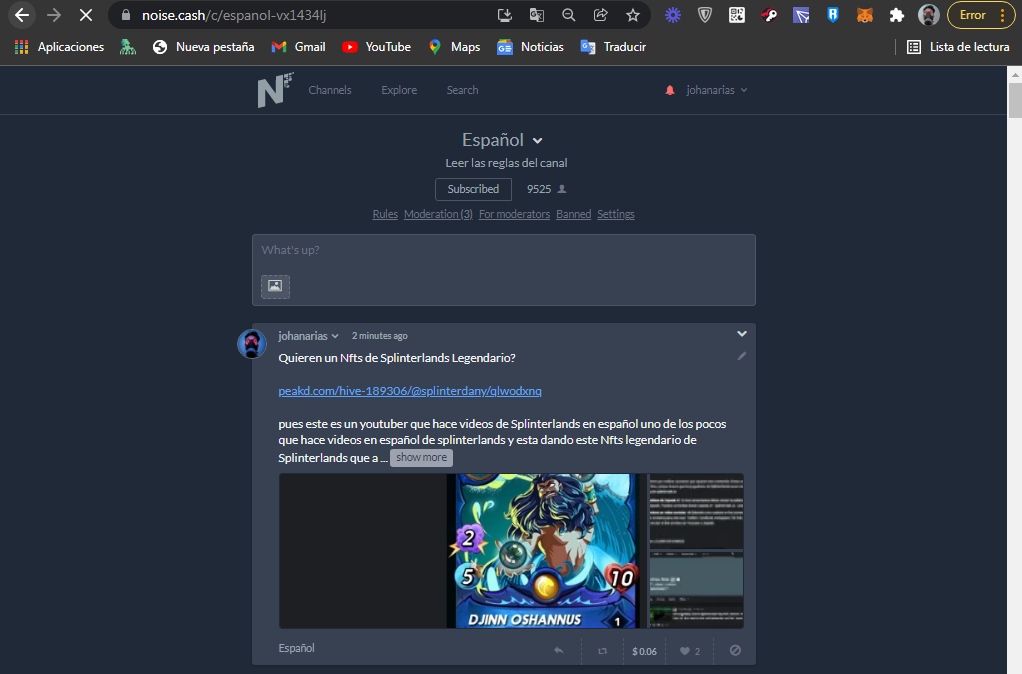Open the shield extension icon
Image resolution: width=1022 pixels, height=674 pixels.
click(705, 15)
